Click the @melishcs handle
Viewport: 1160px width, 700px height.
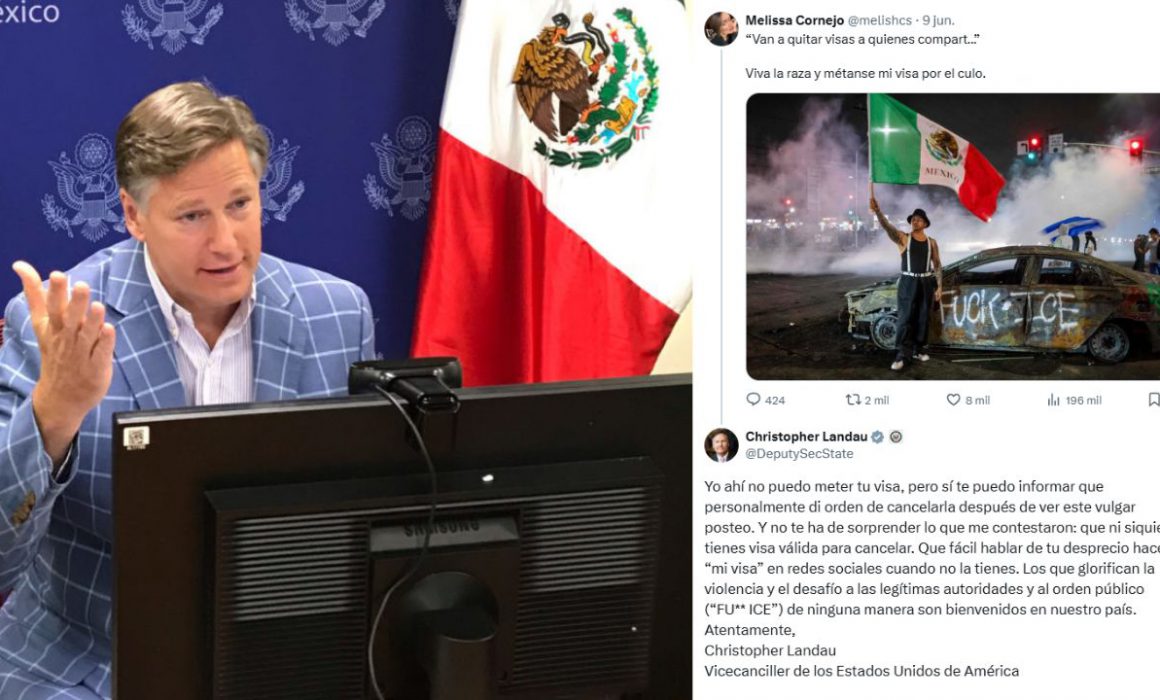[880, 20]
